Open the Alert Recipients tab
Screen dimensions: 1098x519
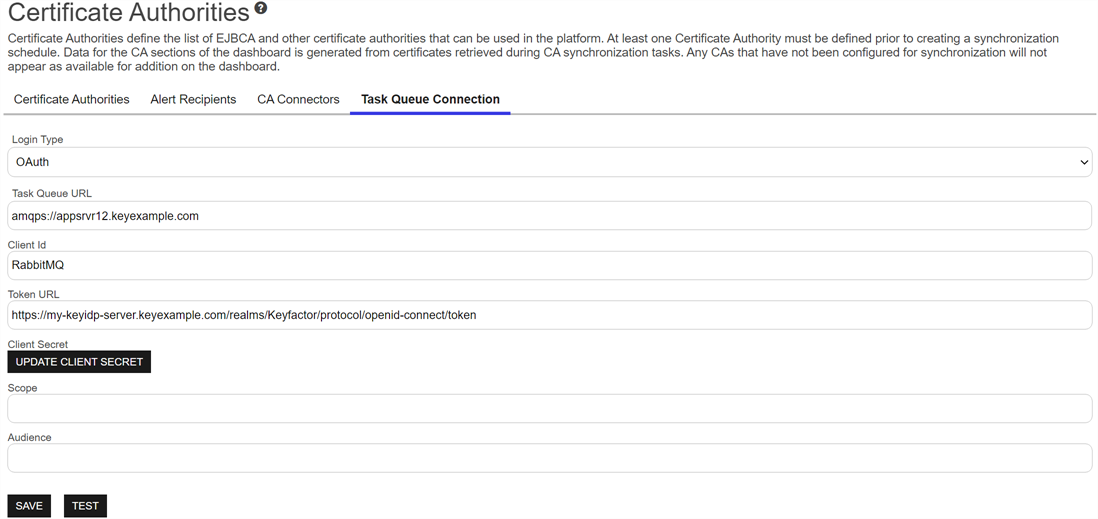coord(193,99)
